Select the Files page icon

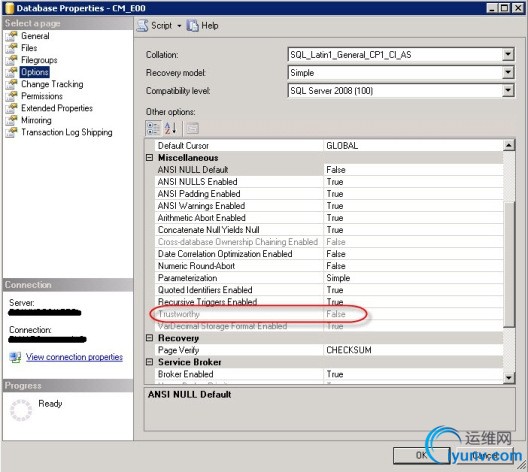click(x=12, y=48)
